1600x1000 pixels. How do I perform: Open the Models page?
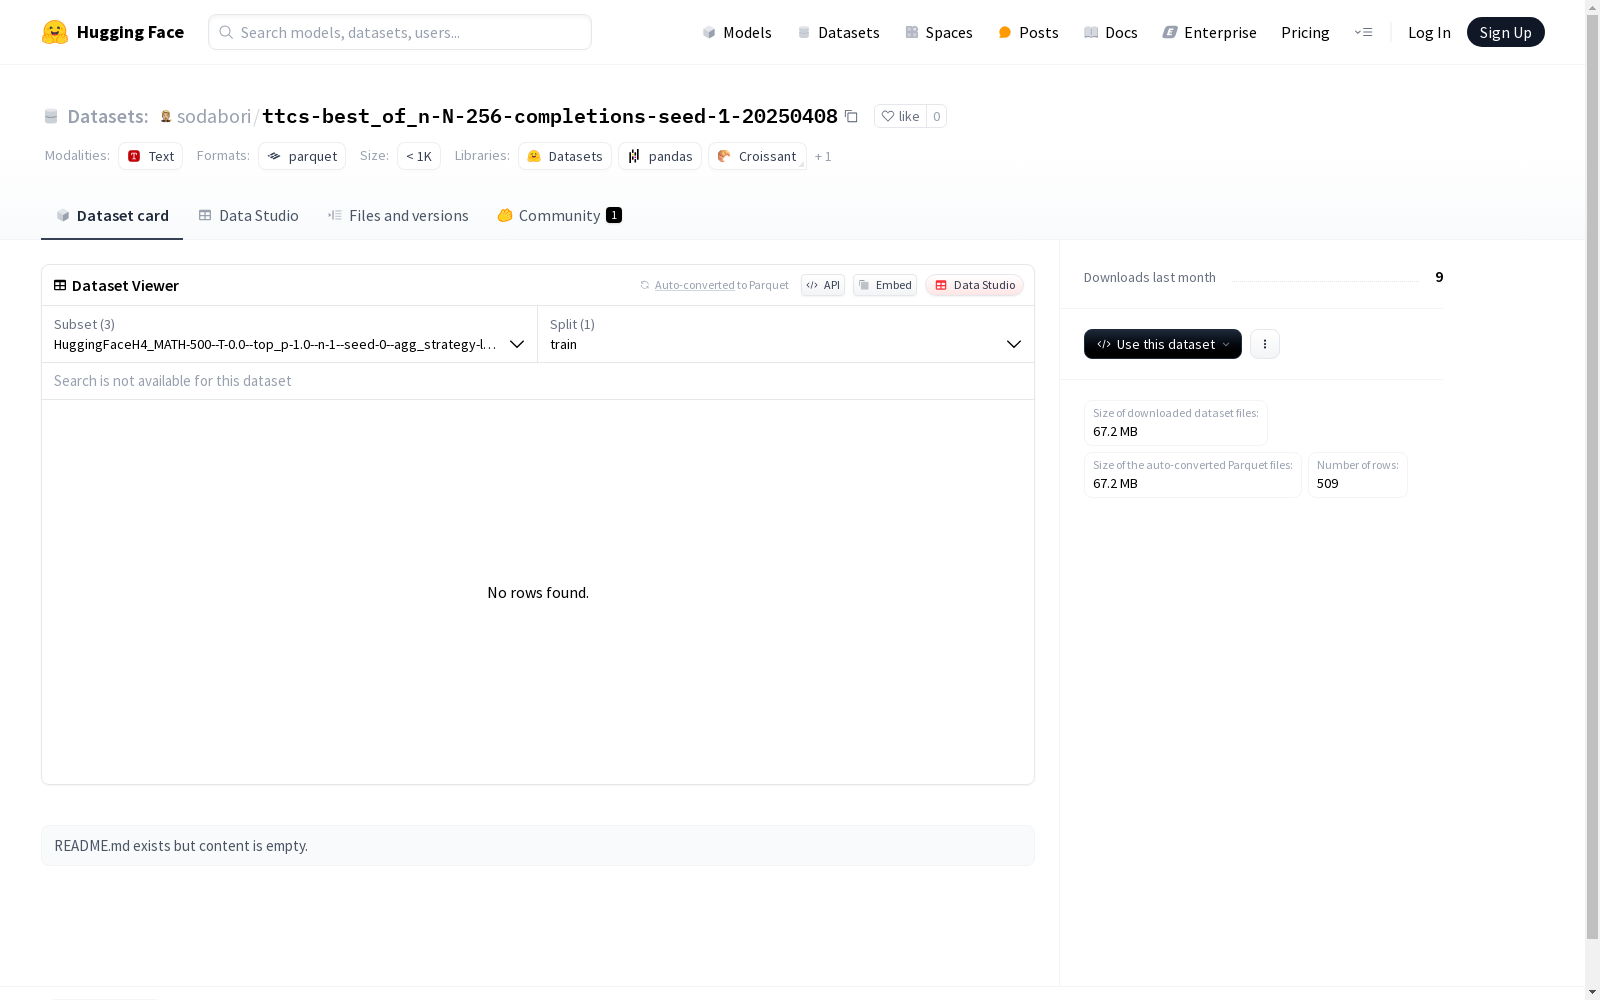(737, 32)
